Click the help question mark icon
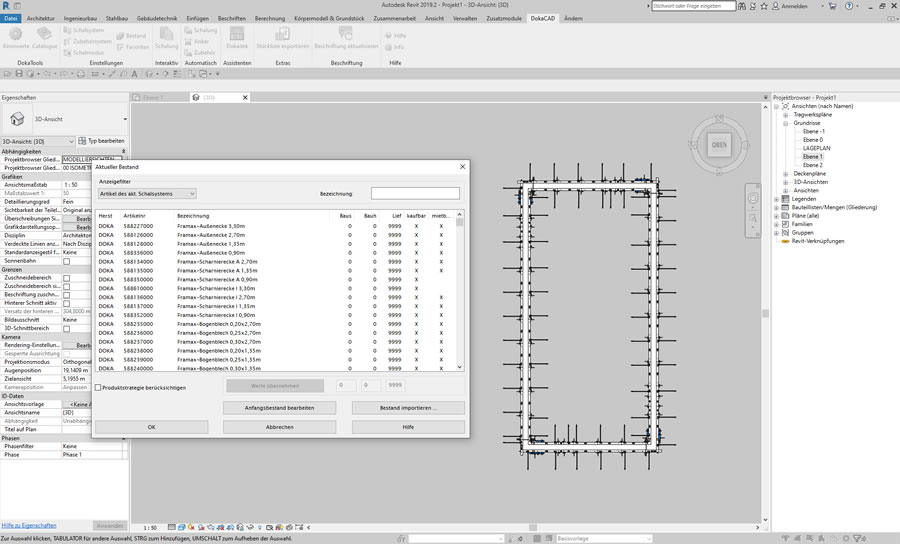Screen dimensions: 900x544 click(849, 6)
